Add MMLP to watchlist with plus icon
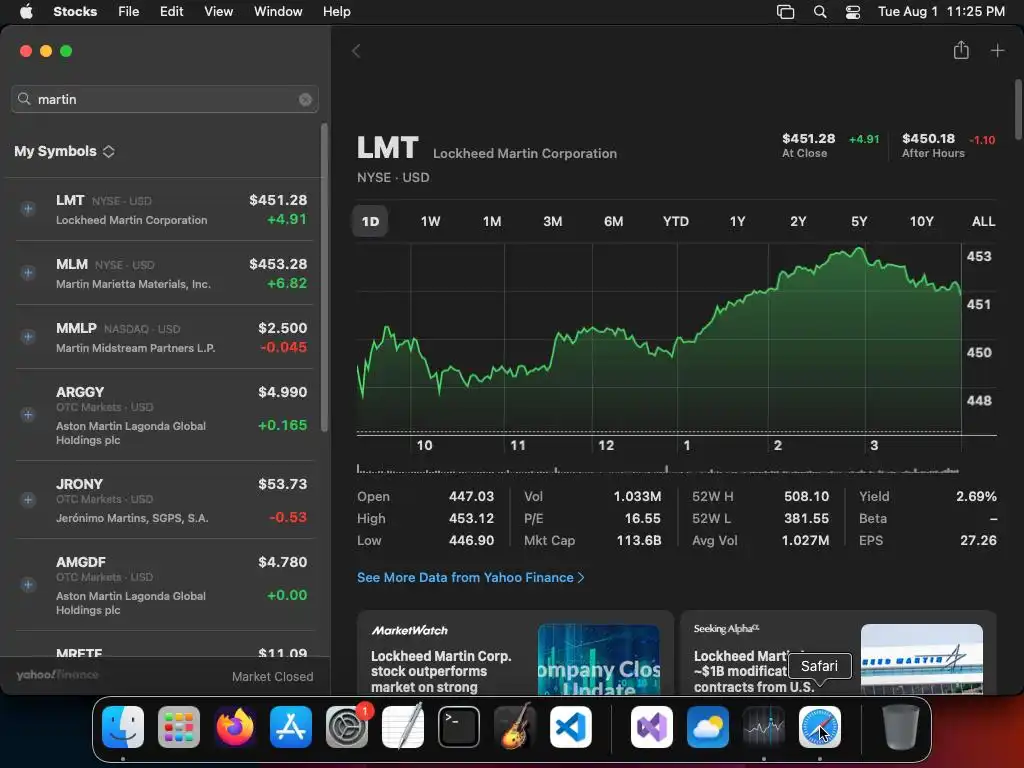The height and width of the screenshot is (768, 1024). [x=27, y=337]
